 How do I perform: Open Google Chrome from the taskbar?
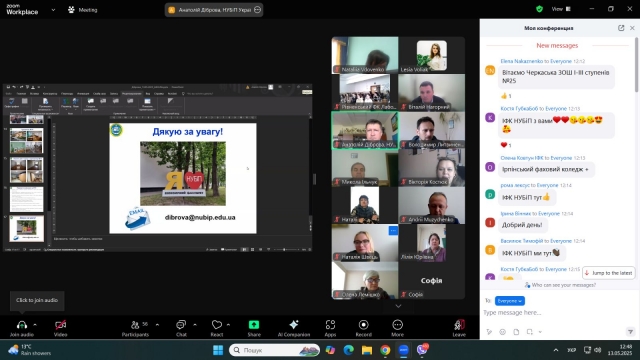(385, 350)
